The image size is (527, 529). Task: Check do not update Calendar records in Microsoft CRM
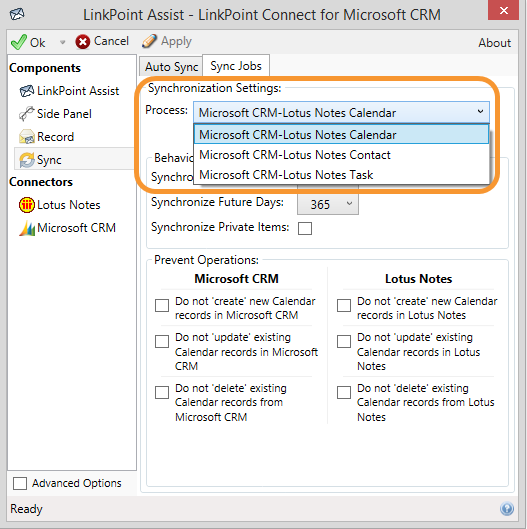162,341
